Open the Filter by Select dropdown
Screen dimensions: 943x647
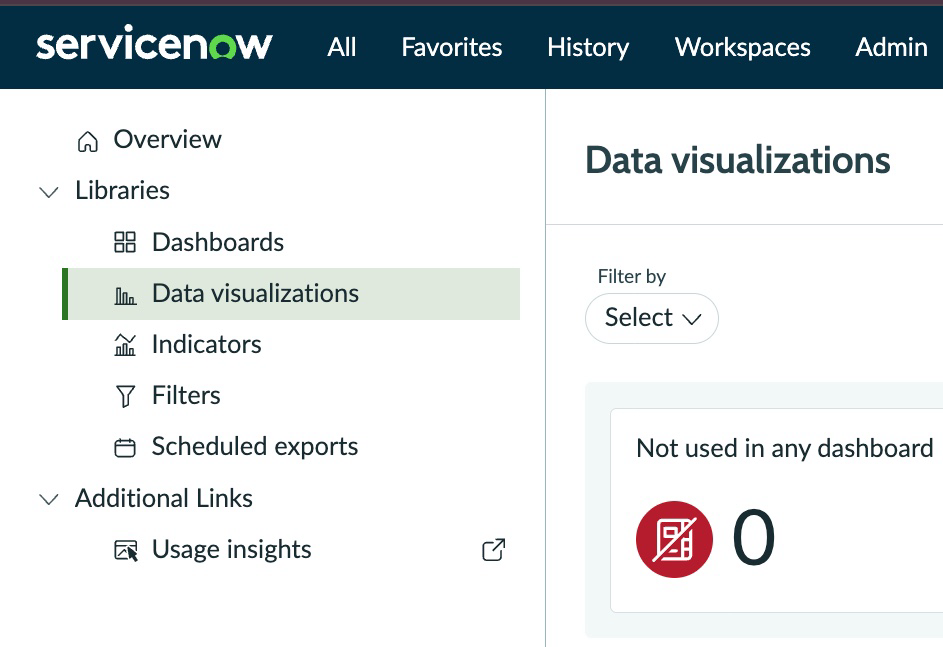point(652,318)
